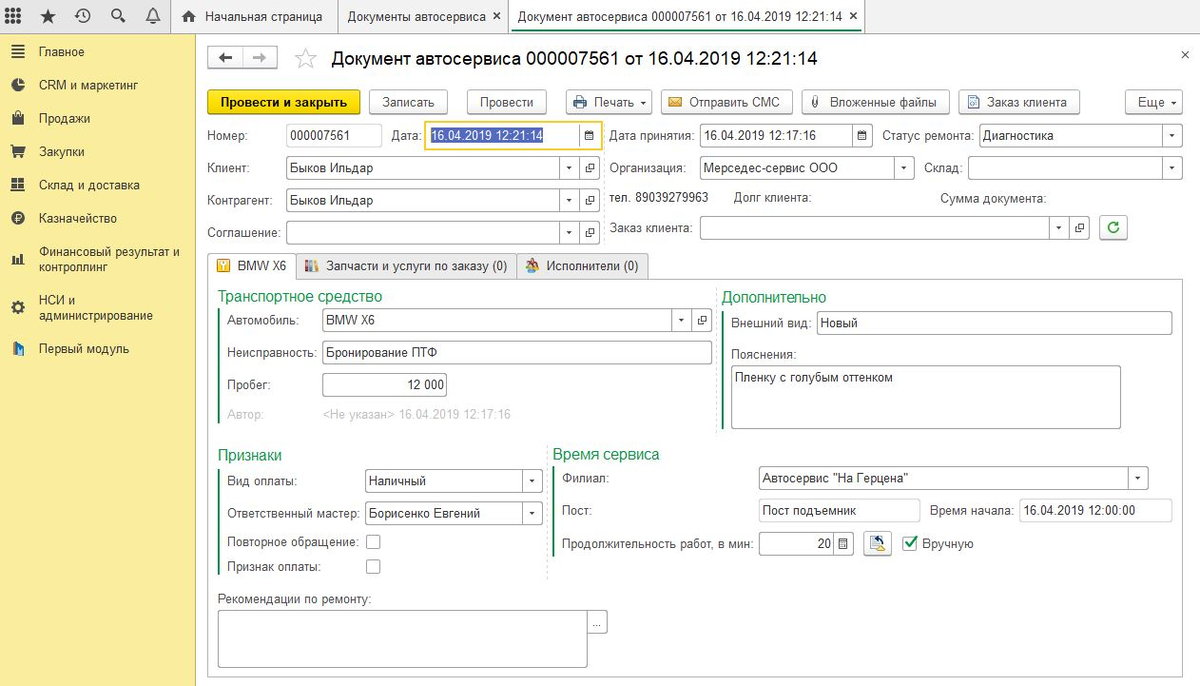
Task: Expand Организация dropdown arrow
Action: click(905, 168)
